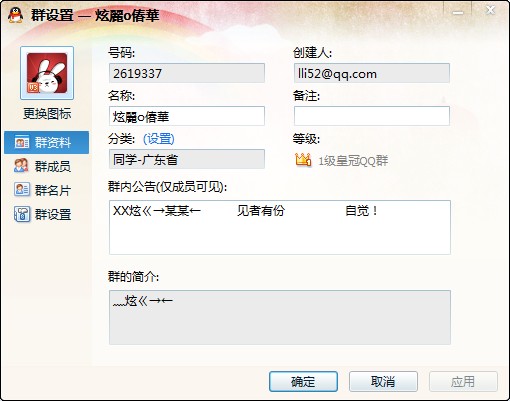The width and height of the screenshot is (510, 401).
Task: Minimize the group settings window
Action: click(458, 11)
